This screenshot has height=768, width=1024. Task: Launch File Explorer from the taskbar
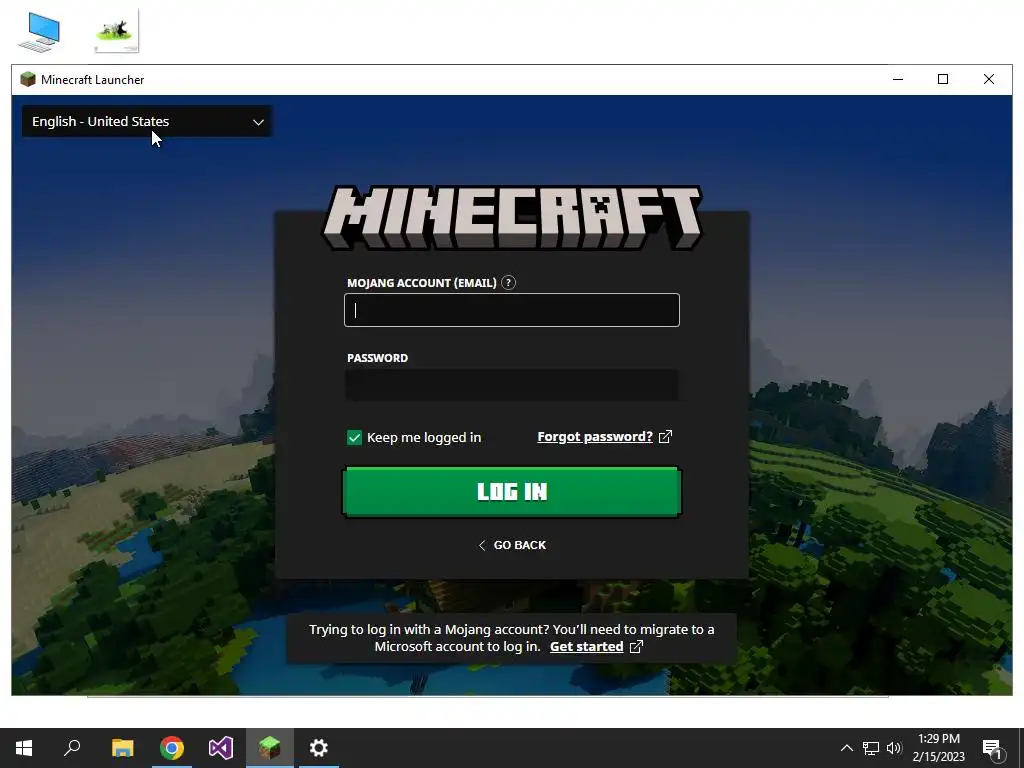click(122, 748)
